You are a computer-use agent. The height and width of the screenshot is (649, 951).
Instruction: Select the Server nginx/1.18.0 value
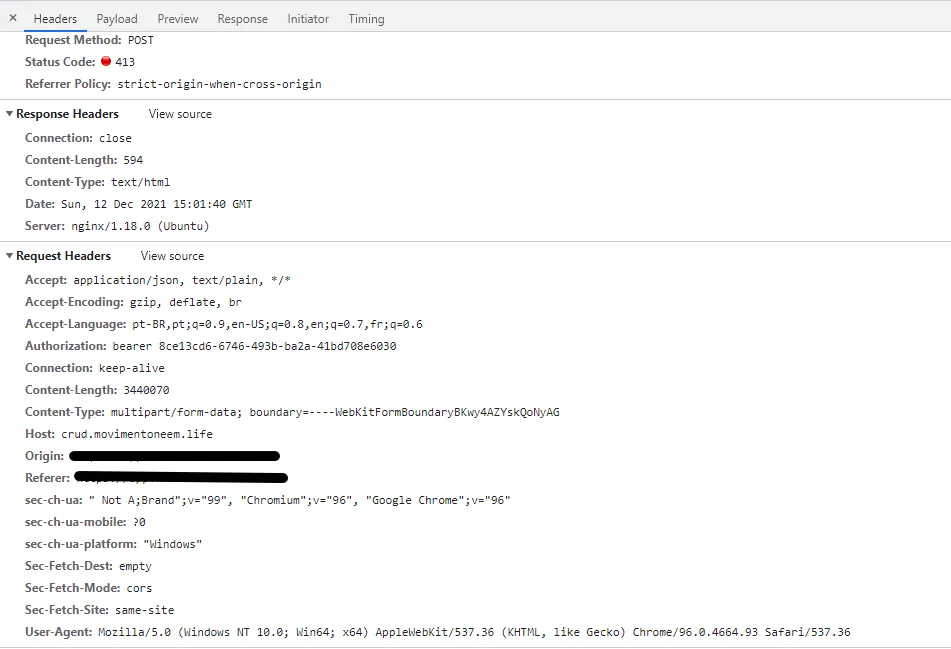[153, 226]
